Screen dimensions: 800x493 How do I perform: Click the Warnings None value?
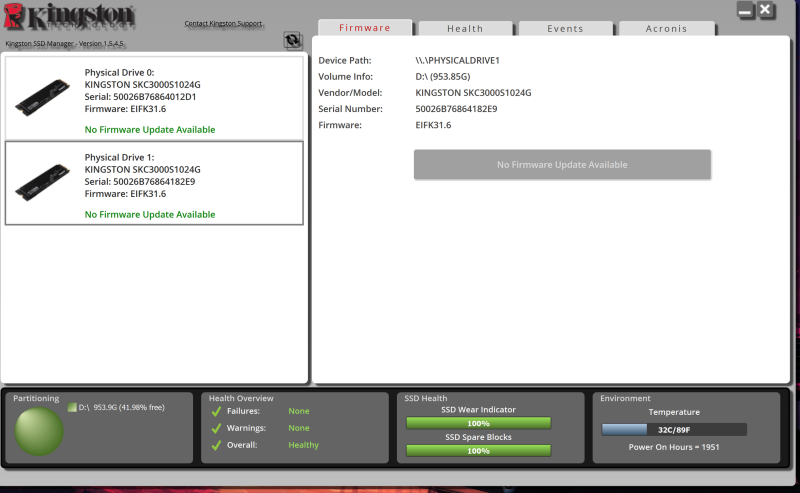click(x=299, y=428)
